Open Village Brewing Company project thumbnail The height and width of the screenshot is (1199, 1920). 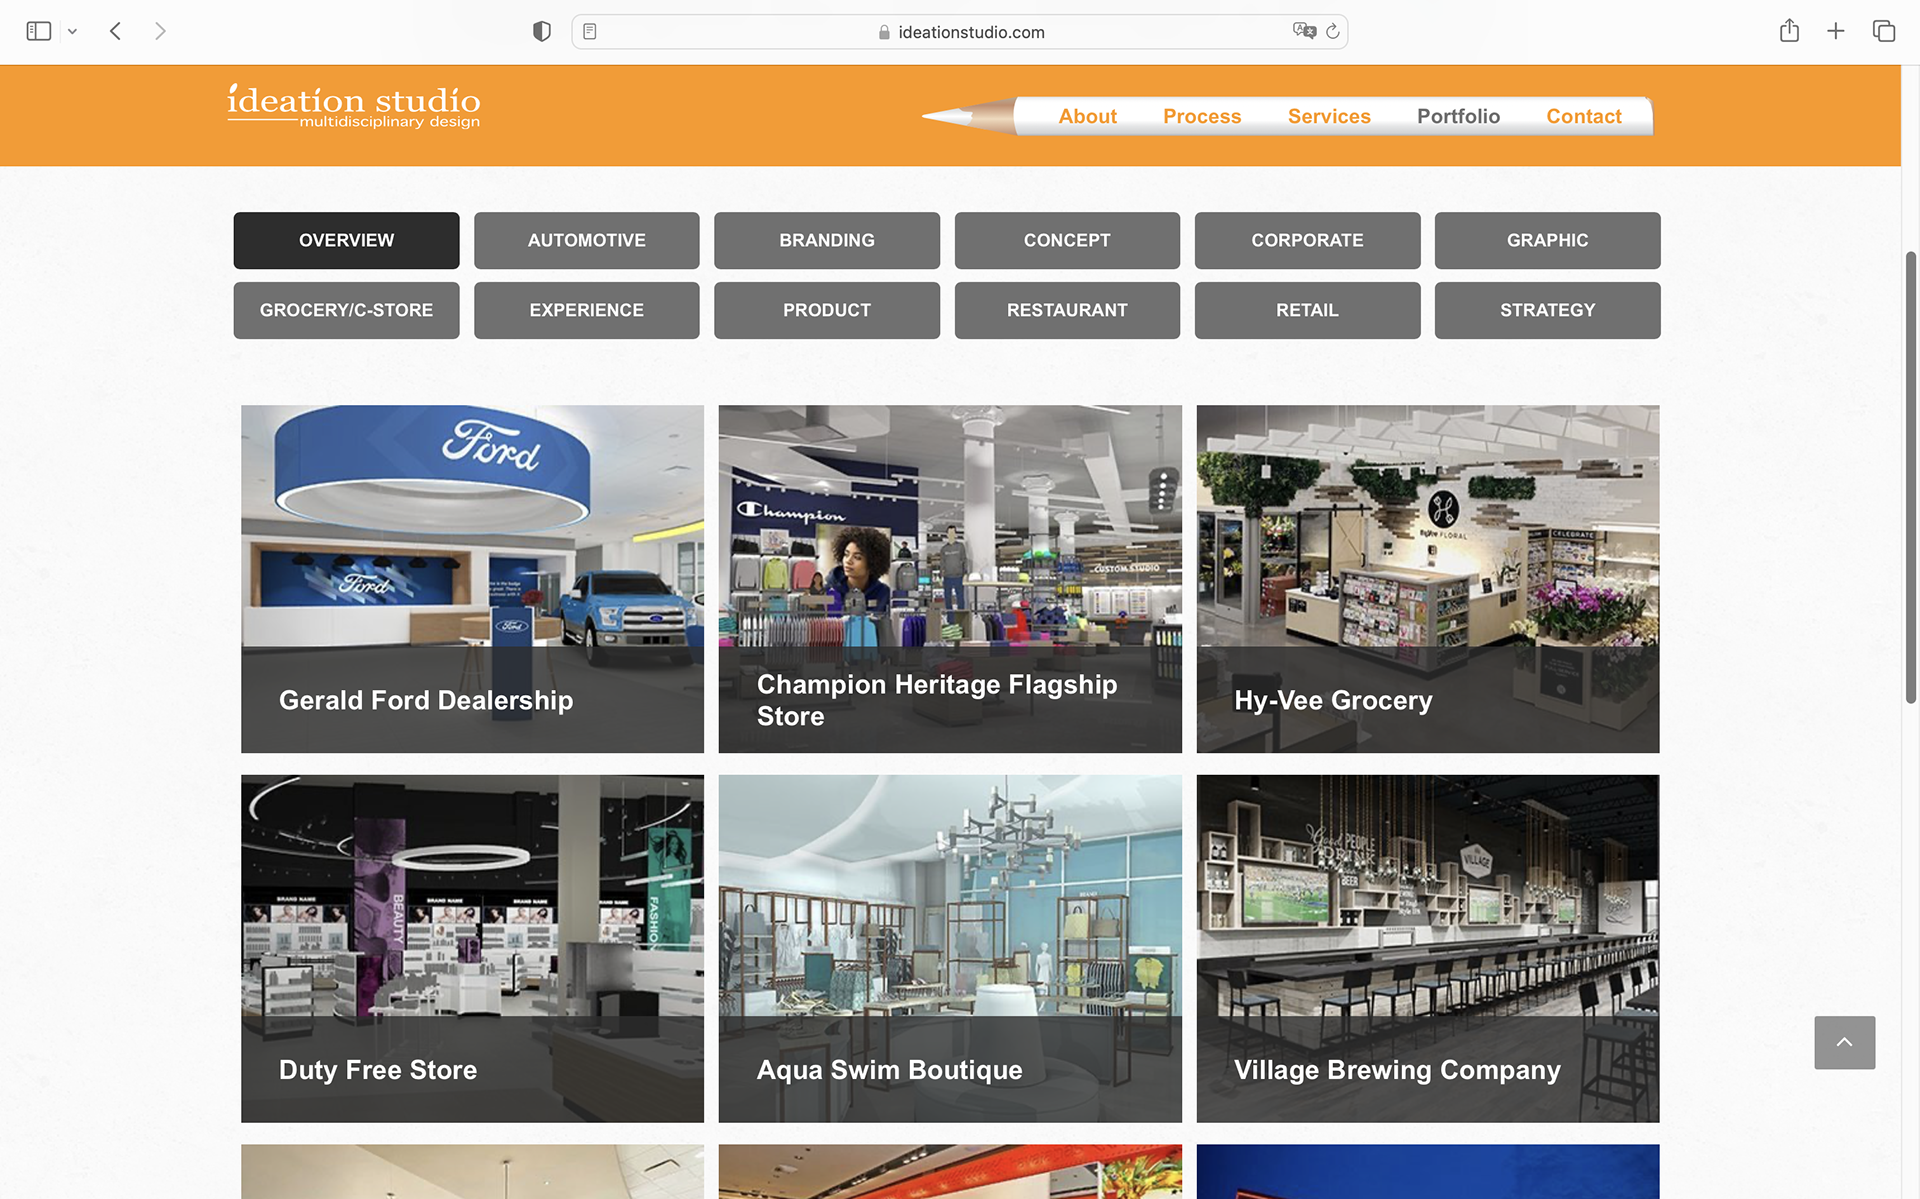[x=1428, y=948]
